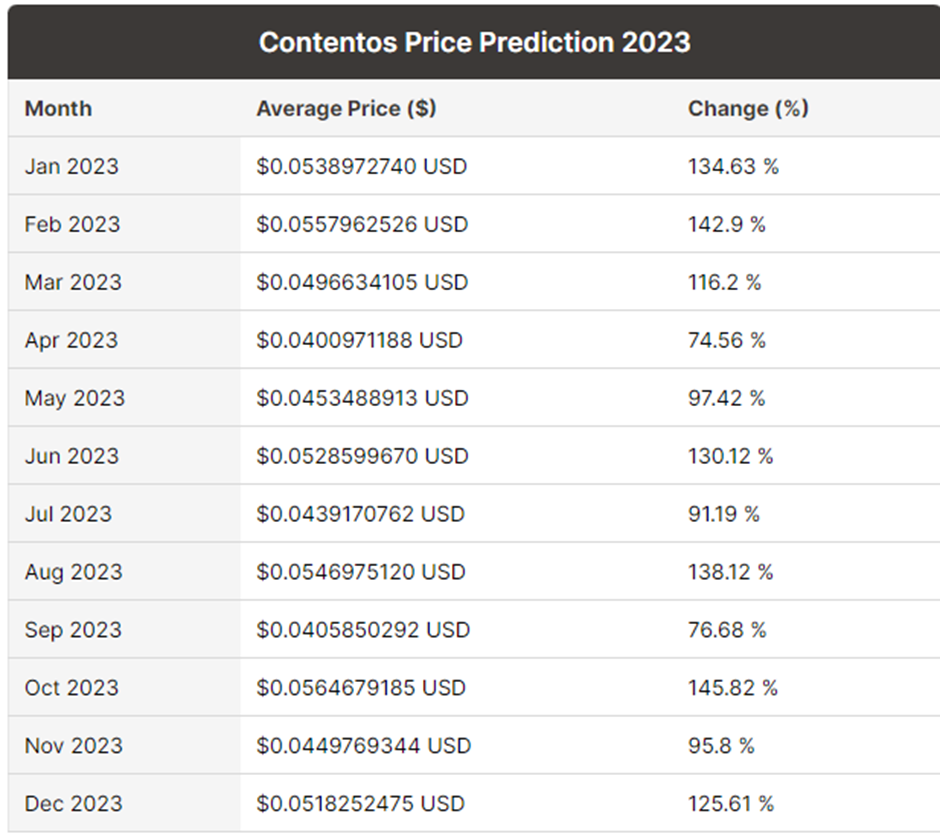Click the Contentos Price Prediction 2023 title
Screen dimensions: 940x837
[474, 42]
